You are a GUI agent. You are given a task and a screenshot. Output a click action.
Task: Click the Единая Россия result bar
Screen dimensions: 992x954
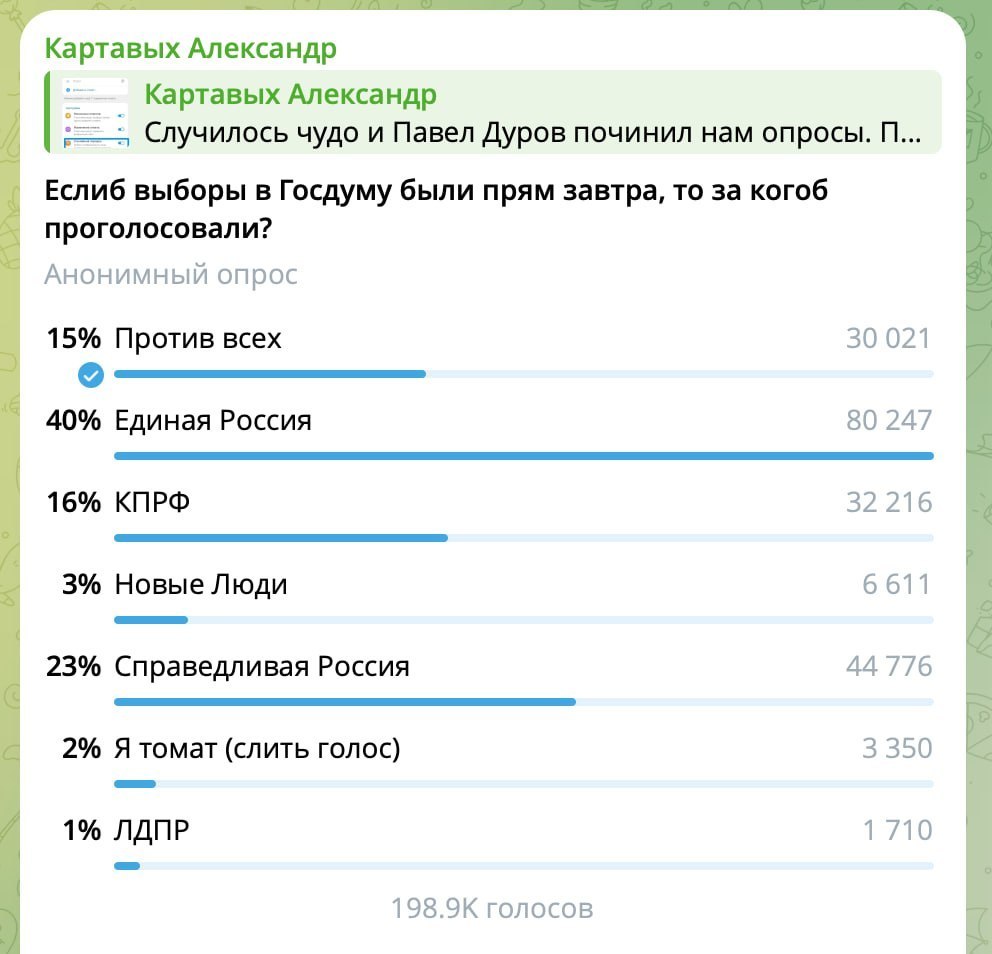click(523, 456)
